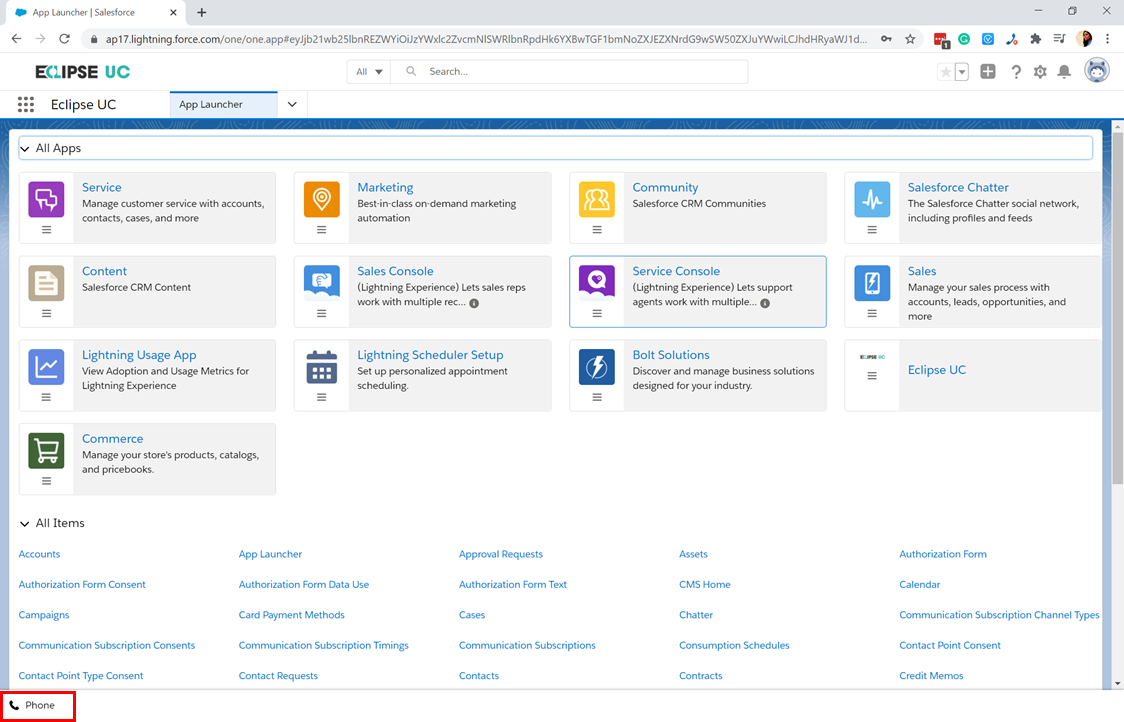Open the Card Payment Methods link
The image size is (1124, 722).
click(x=291, y=615)
